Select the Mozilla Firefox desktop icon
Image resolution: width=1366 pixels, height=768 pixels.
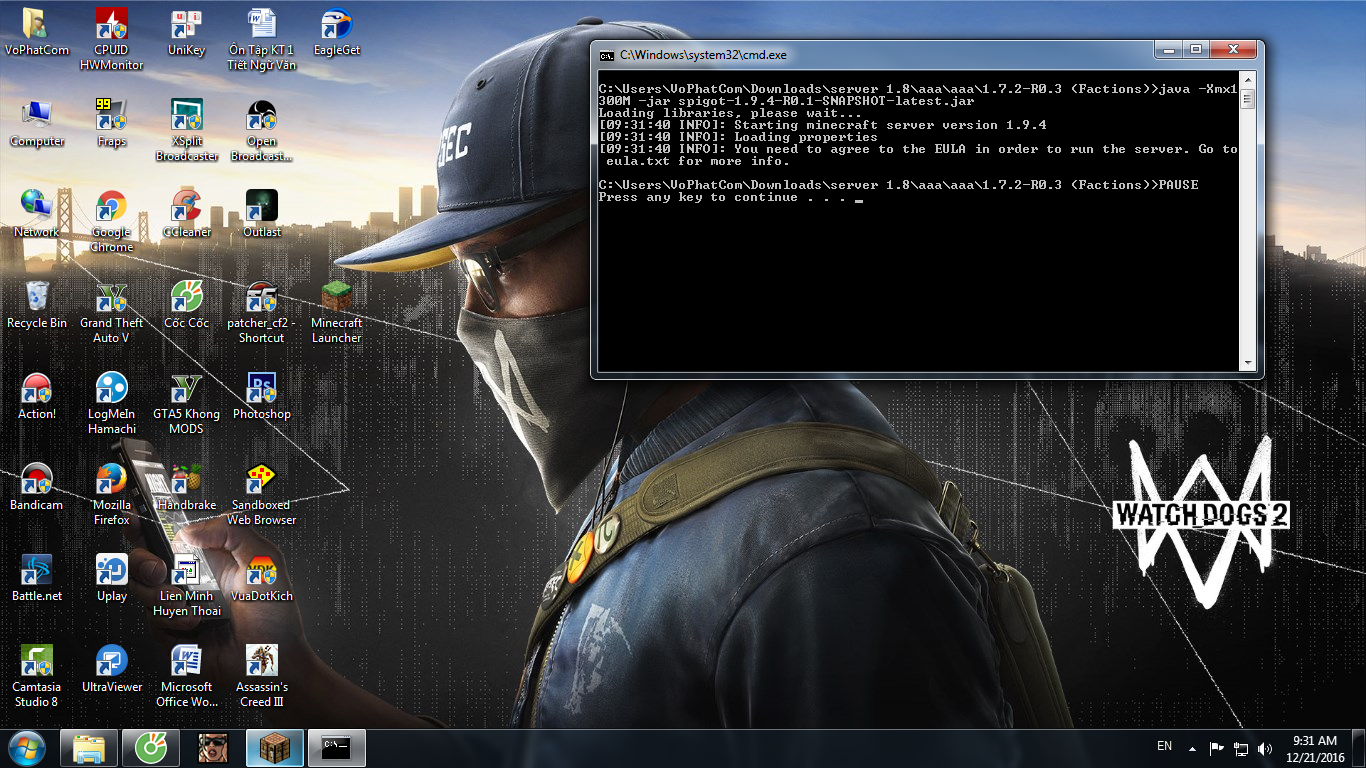click(x=111, y=480)
